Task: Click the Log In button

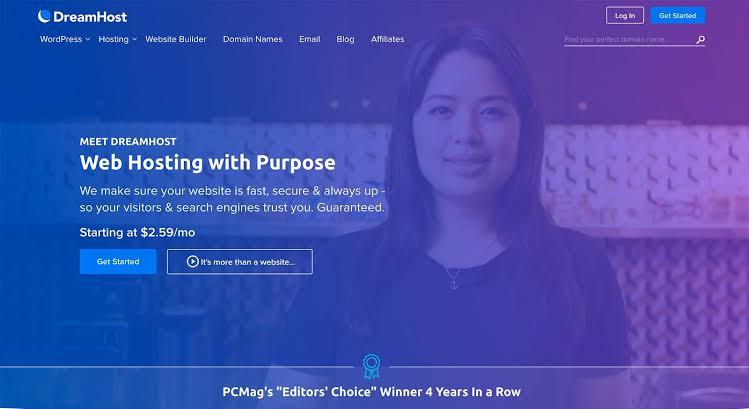Action: point(625,15)
